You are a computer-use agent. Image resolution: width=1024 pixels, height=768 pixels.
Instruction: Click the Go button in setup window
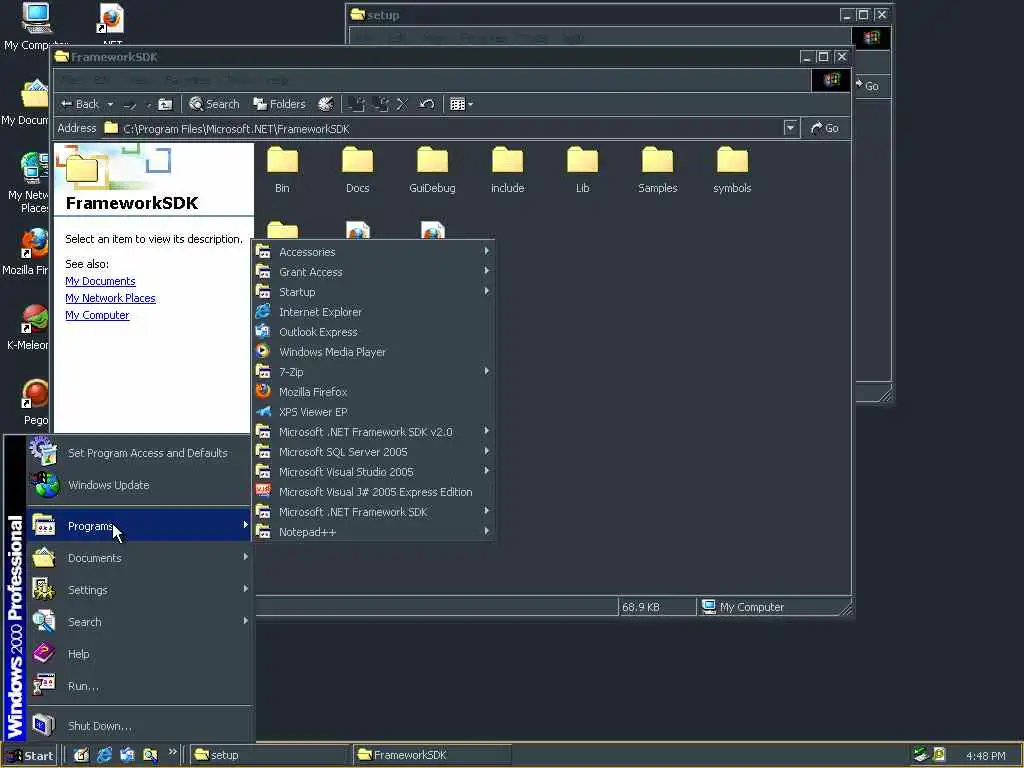pos(869,86)
